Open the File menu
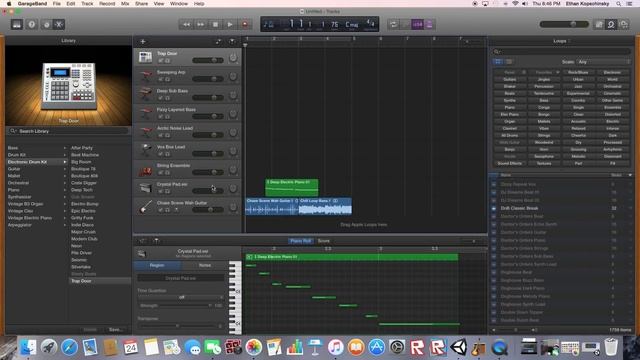The image size is (640, 360). pos(57,4)
